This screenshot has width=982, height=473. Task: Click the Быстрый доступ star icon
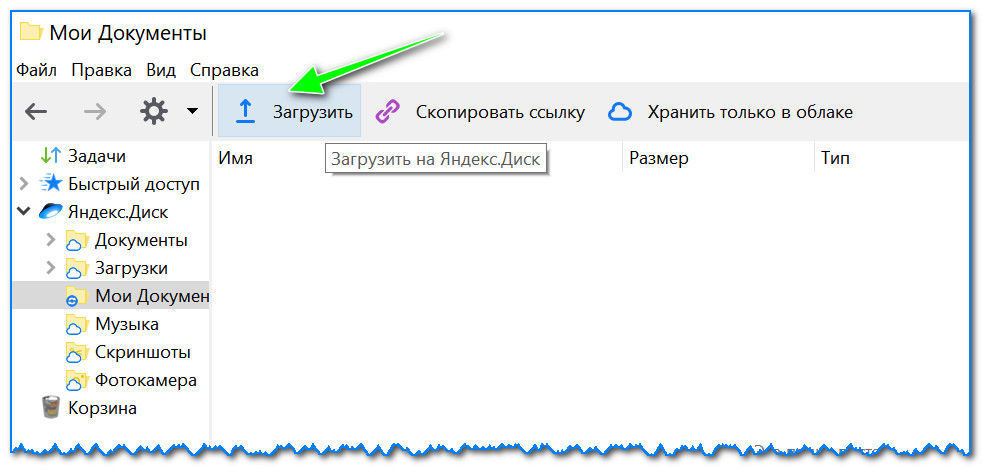51,184
